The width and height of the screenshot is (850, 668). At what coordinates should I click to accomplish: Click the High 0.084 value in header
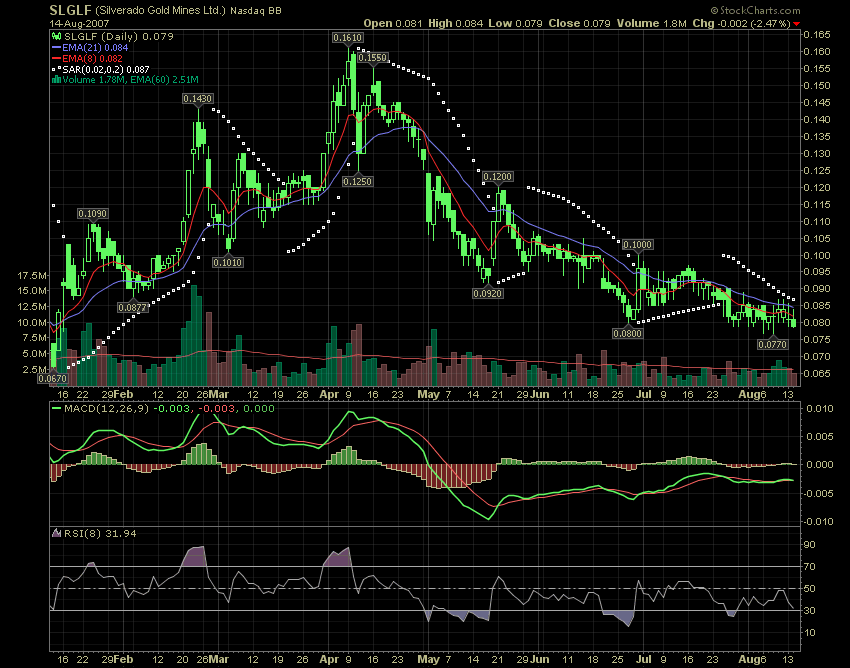455,23
